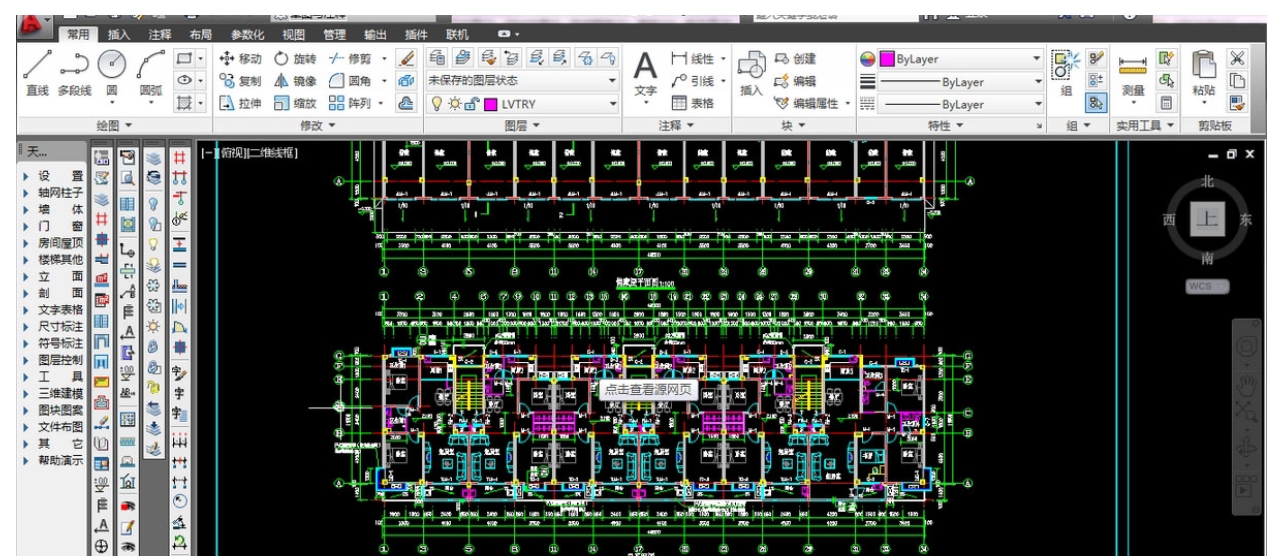Viewport: 1273px width, 556px height.
Task: Open 未保存的图层状态 layer state dropdown
Action: (523, 81)
